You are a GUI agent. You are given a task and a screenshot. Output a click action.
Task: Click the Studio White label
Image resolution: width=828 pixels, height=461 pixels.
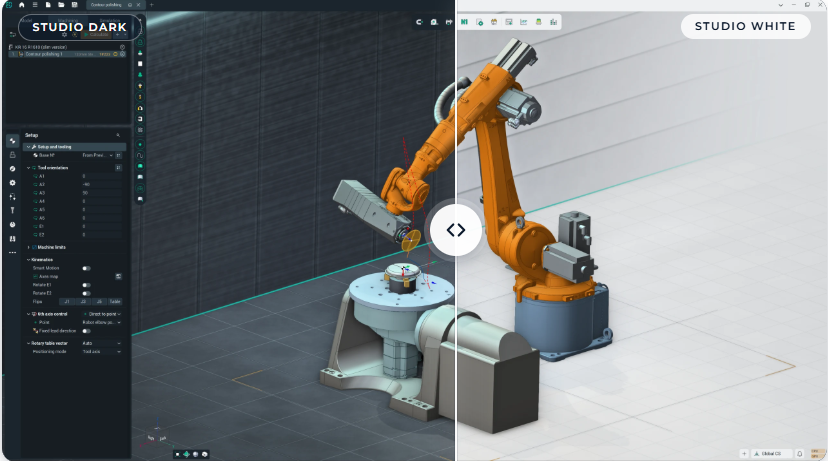click(745, 26)
